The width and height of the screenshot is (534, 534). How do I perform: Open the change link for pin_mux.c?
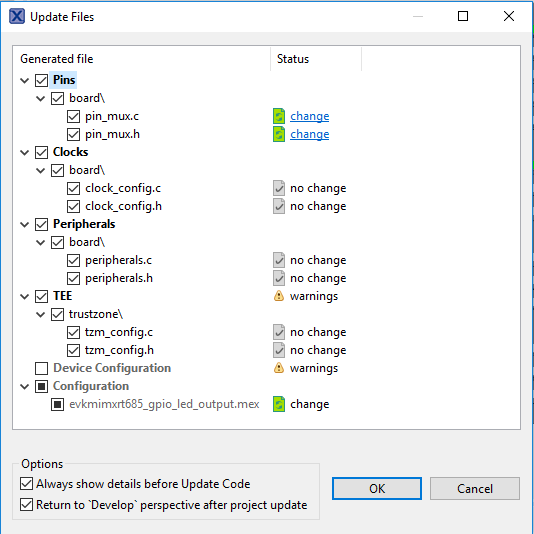tap(310, 116)
